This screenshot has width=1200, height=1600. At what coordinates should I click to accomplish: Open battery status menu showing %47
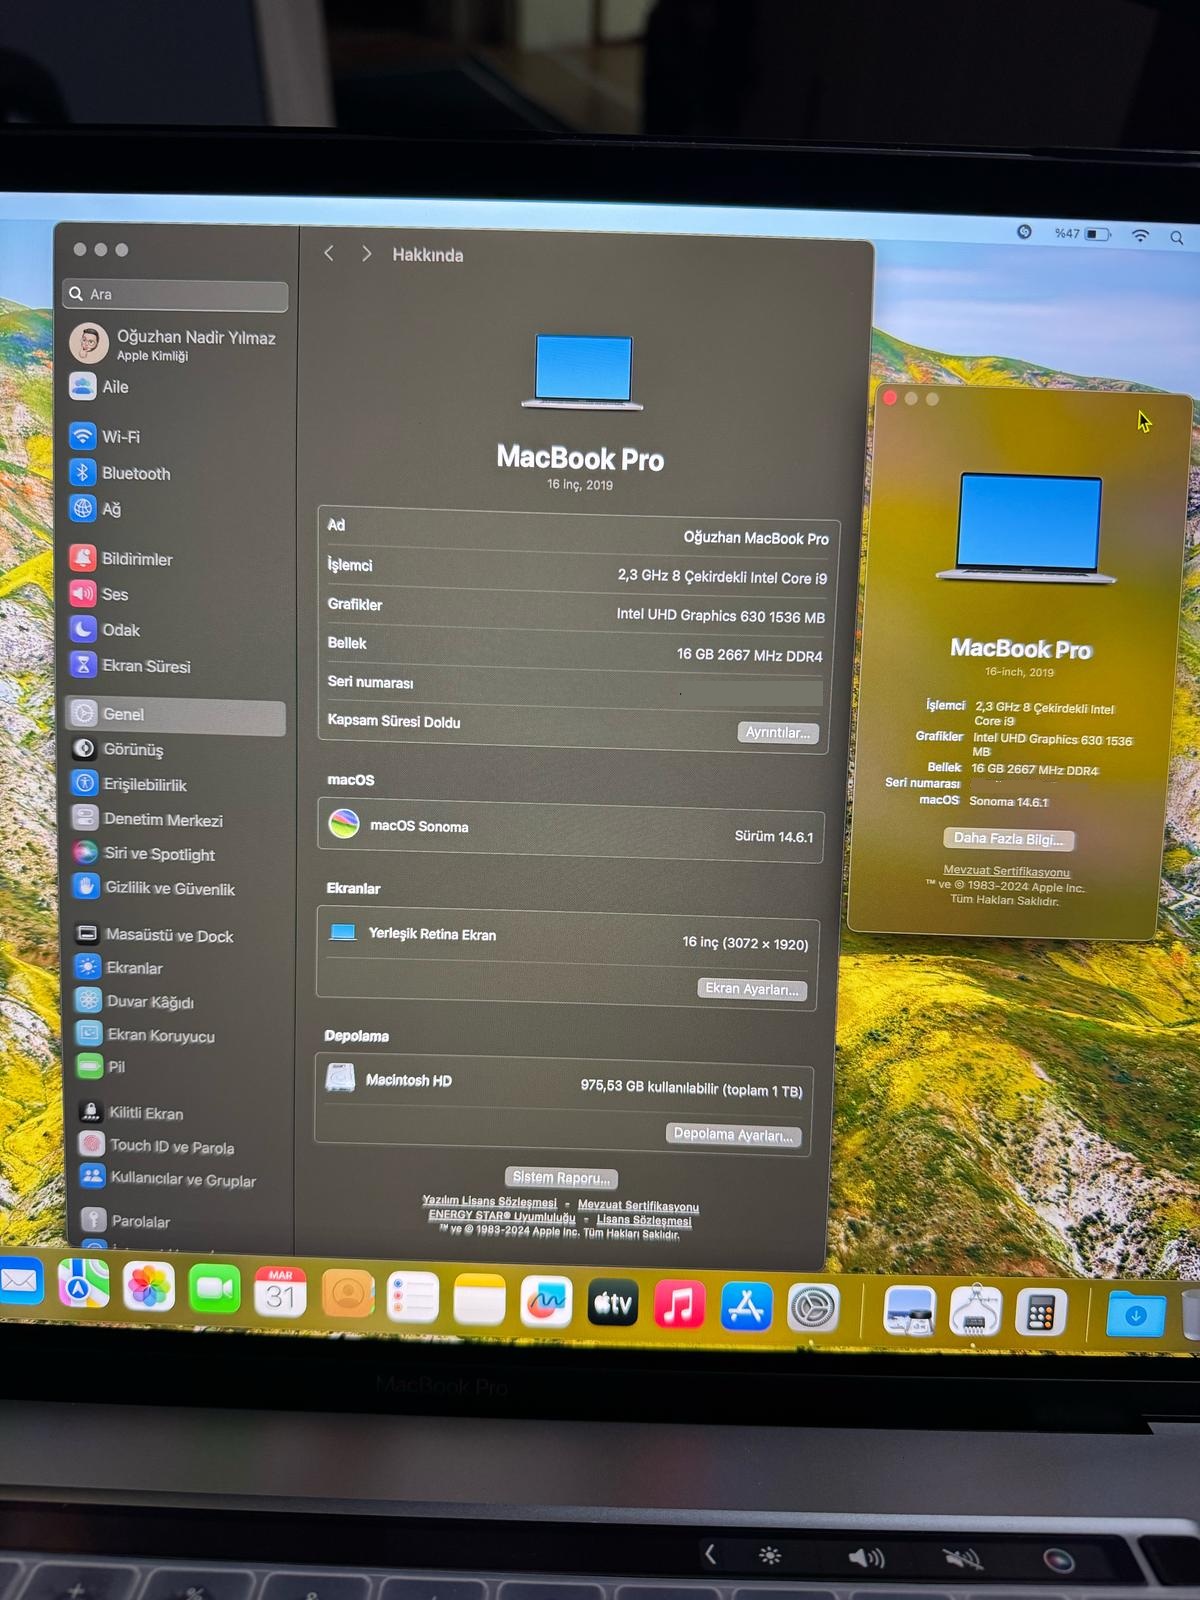tap(1097, 234)
